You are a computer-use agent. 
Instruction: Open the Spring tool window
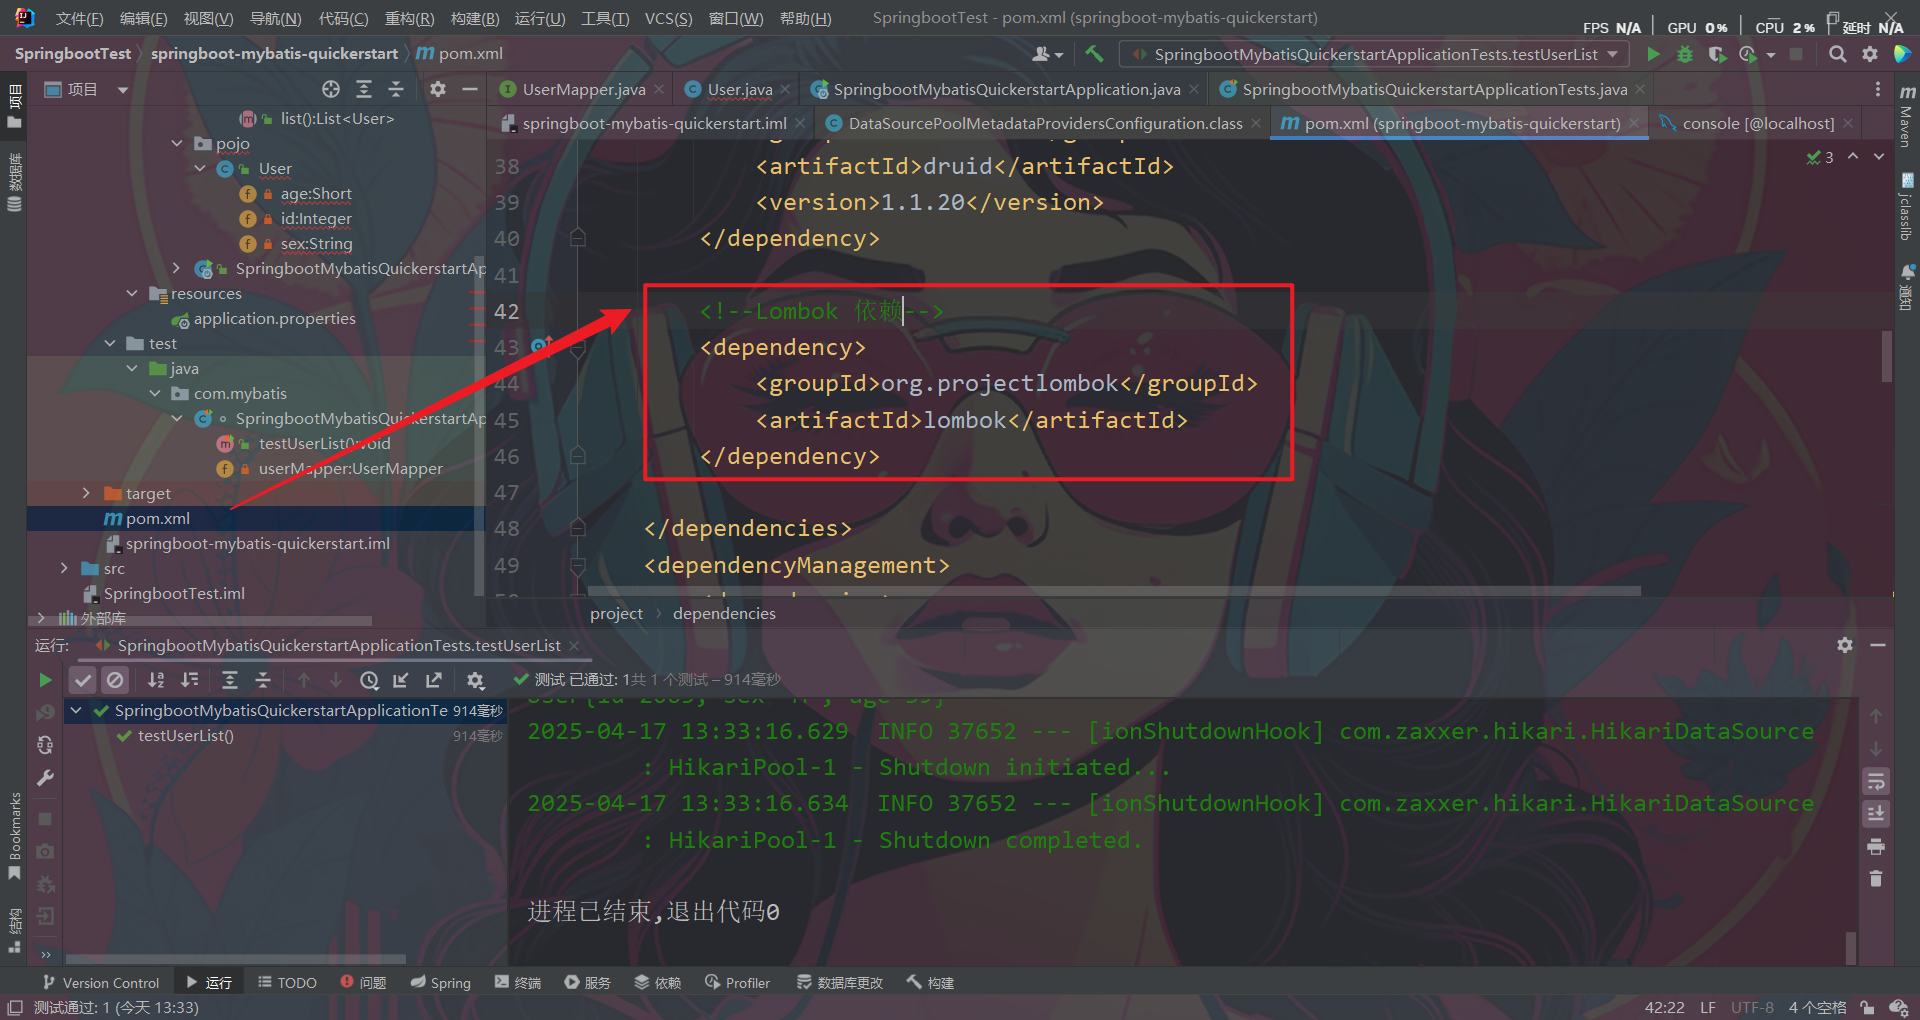[440, 983]
